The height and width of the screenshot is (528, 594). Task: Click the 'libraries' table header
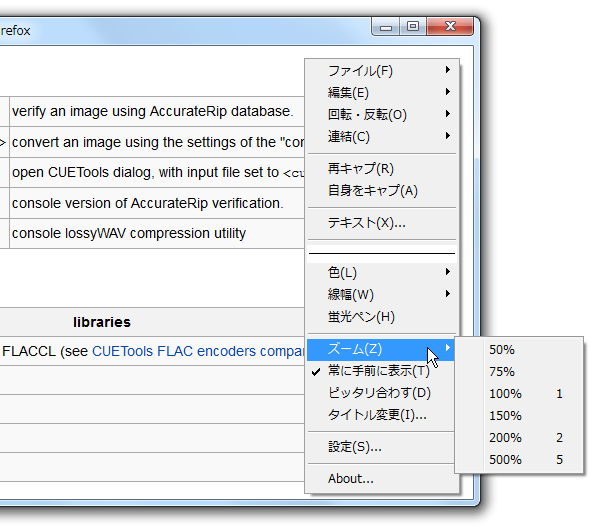pyautogui.click(x=102, y=322)
